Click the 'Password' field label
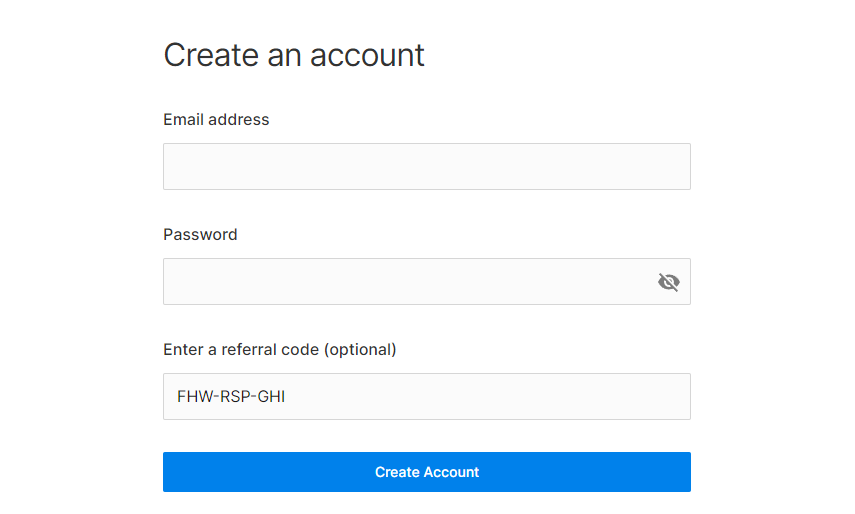Image resolution: width=855 pixels, height=514 pixels. 200,234
